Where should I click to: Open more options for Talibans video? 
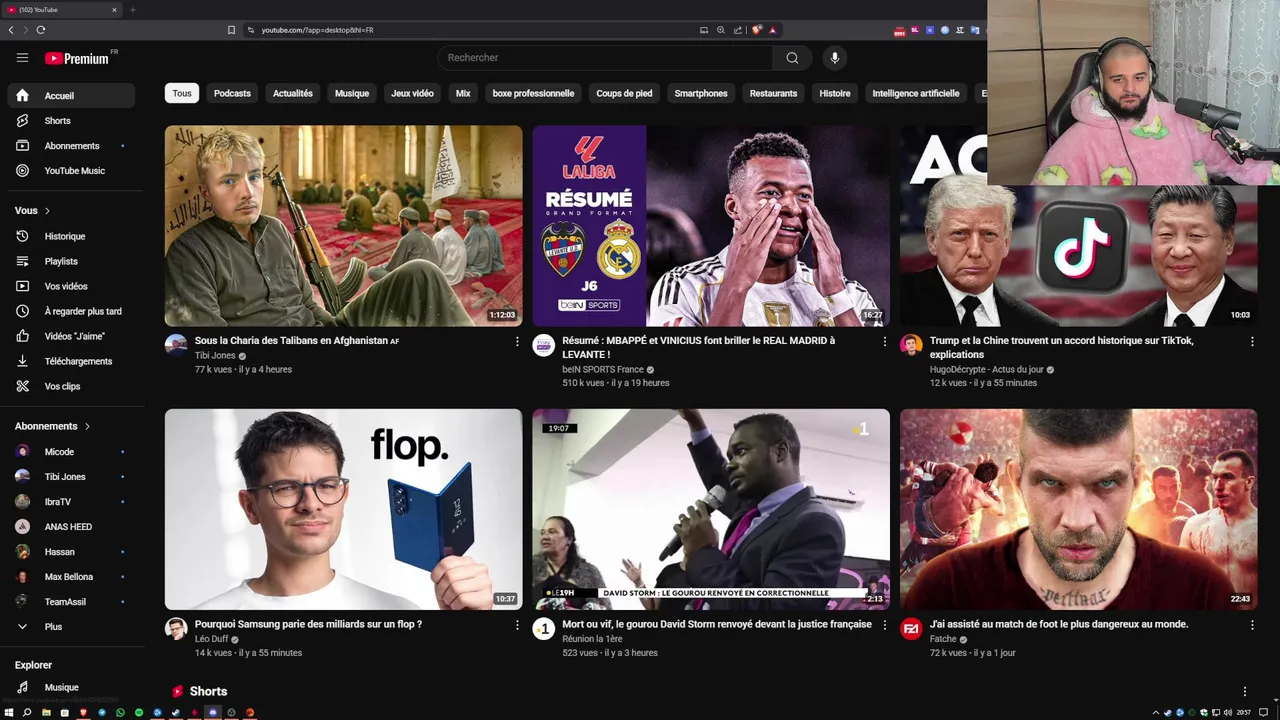point(517,342)
